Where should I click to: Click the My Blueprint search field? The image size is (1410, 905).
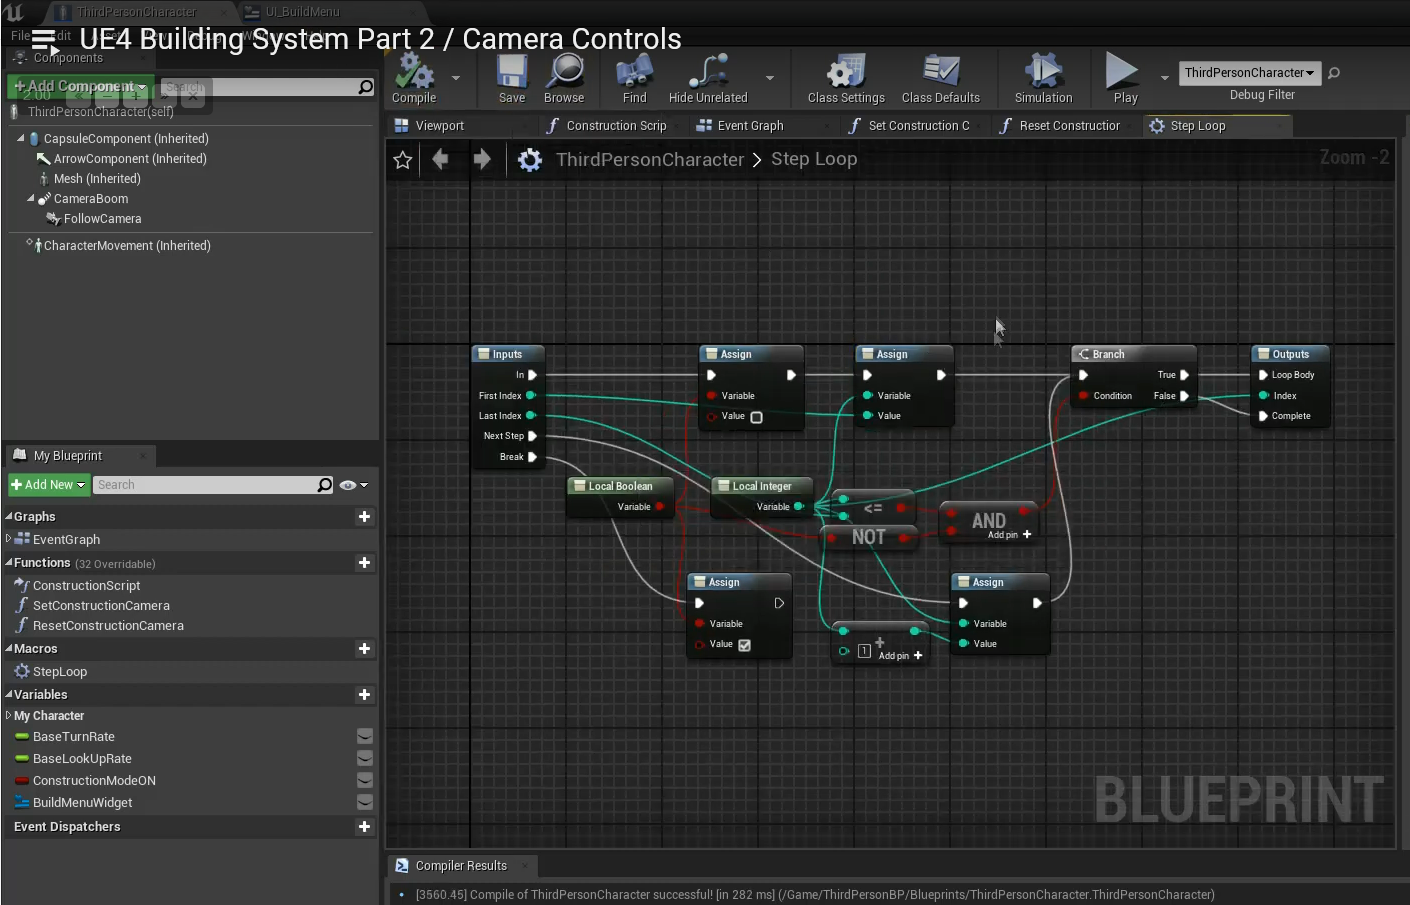coord(205,485)
